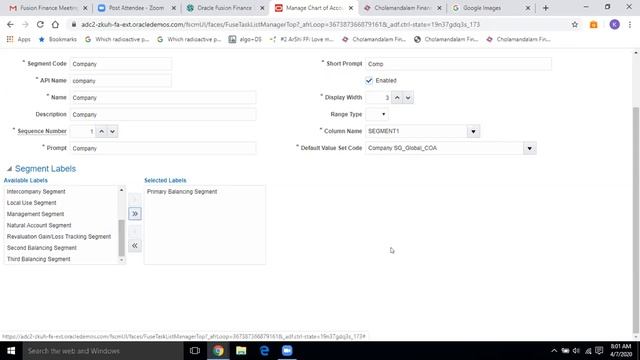640x360 pixels.
Task: Open the taskbar clock and date
Action: (x=621, y=351)
